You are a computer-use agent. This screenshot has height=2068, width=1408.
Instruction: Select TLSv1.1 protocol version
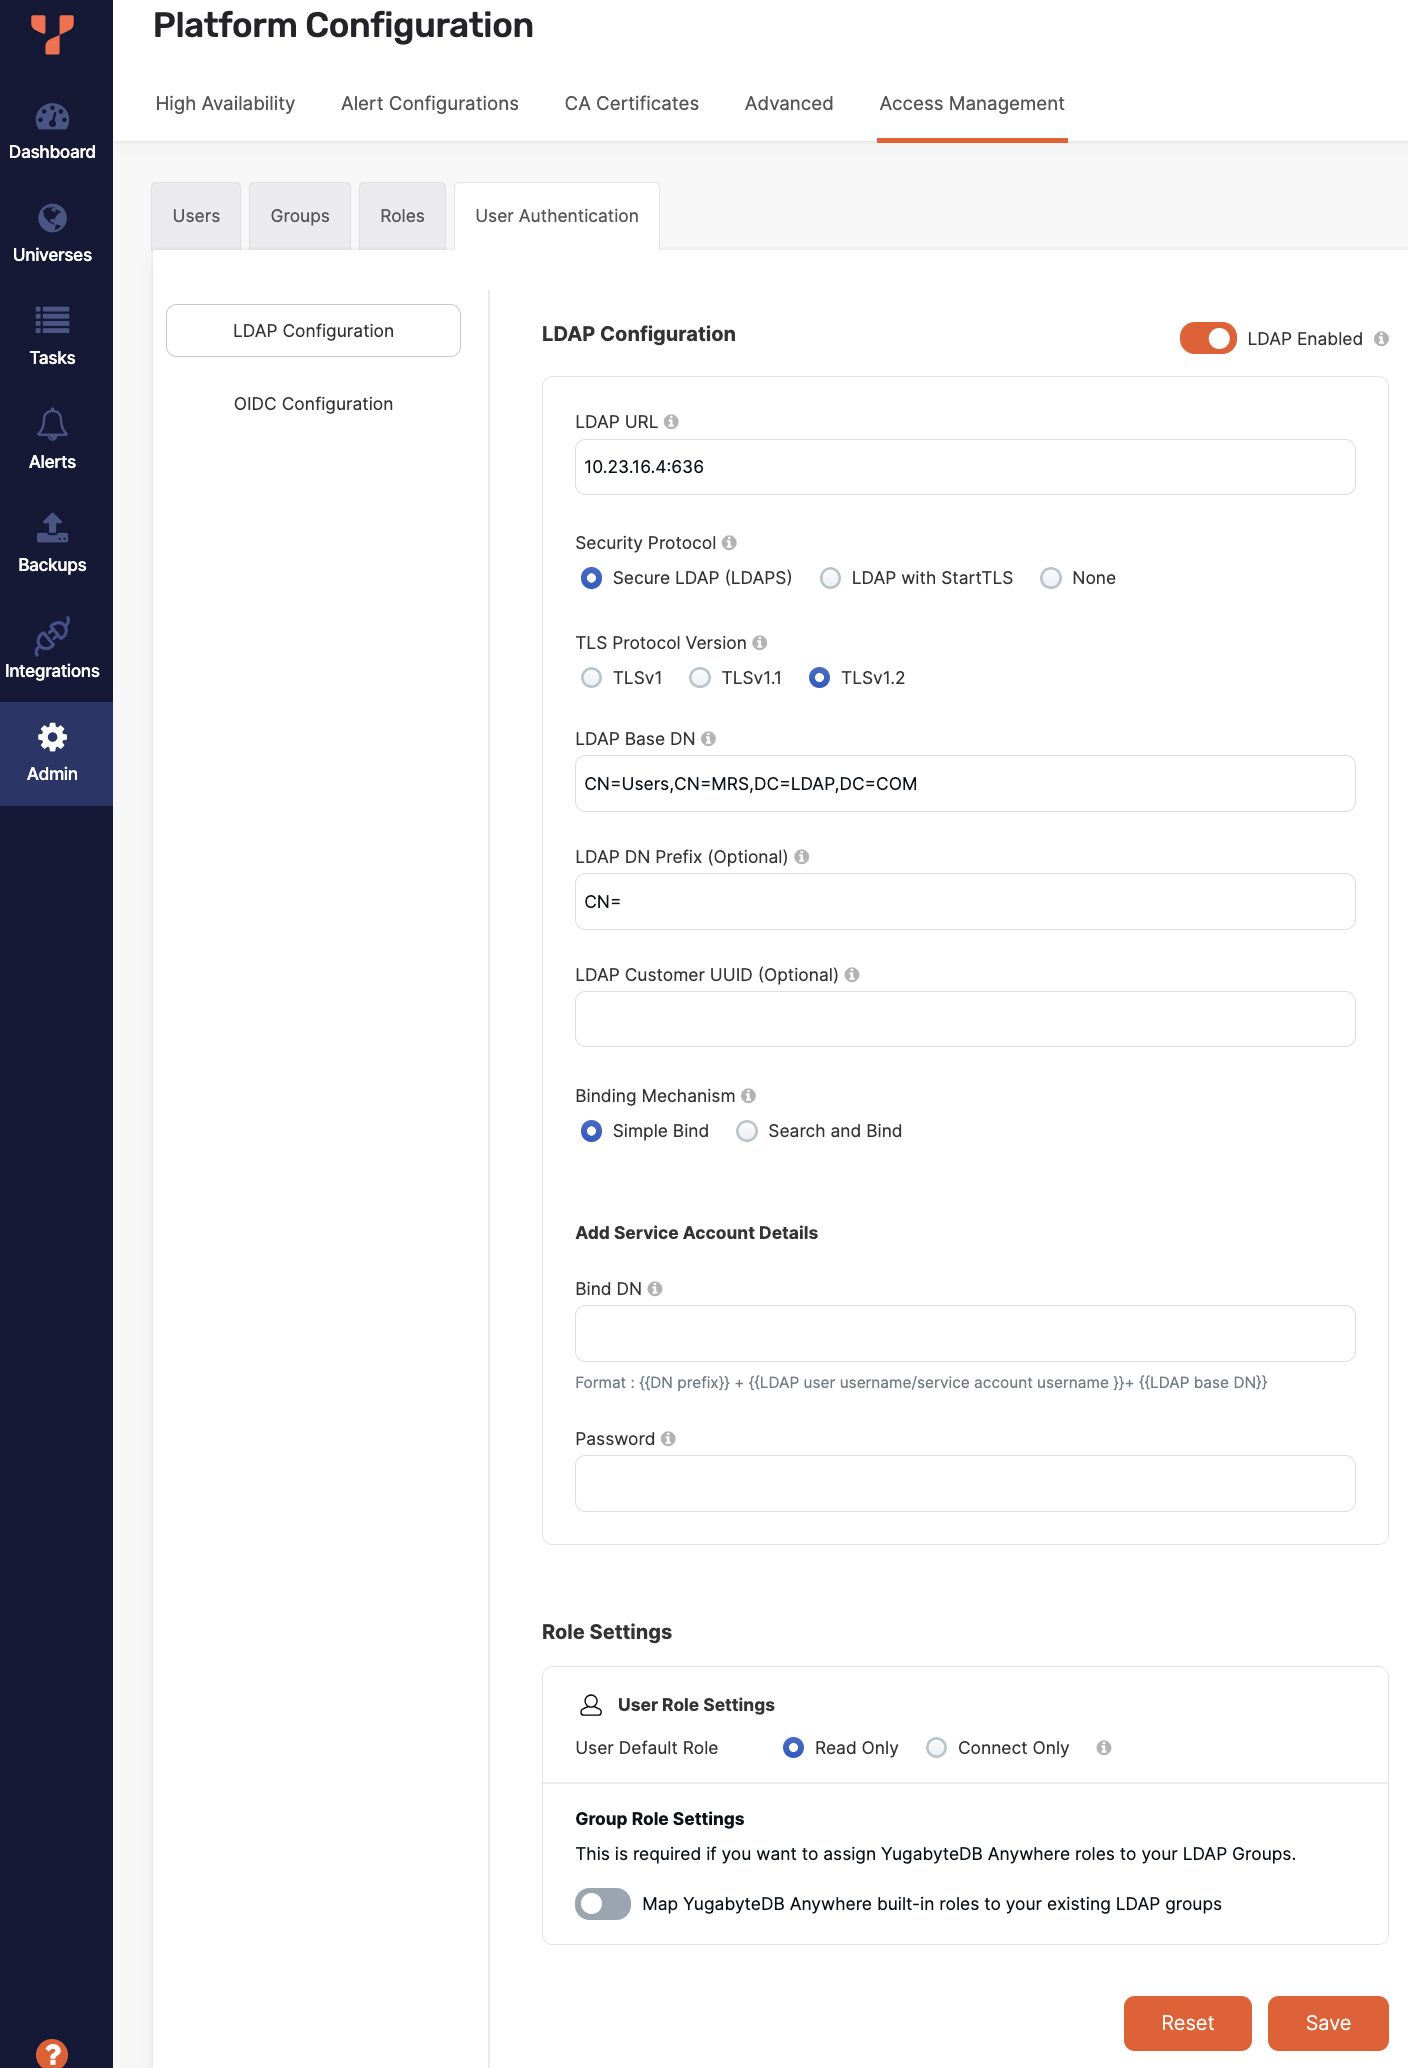pyautogui.click(x=701, y=678)
